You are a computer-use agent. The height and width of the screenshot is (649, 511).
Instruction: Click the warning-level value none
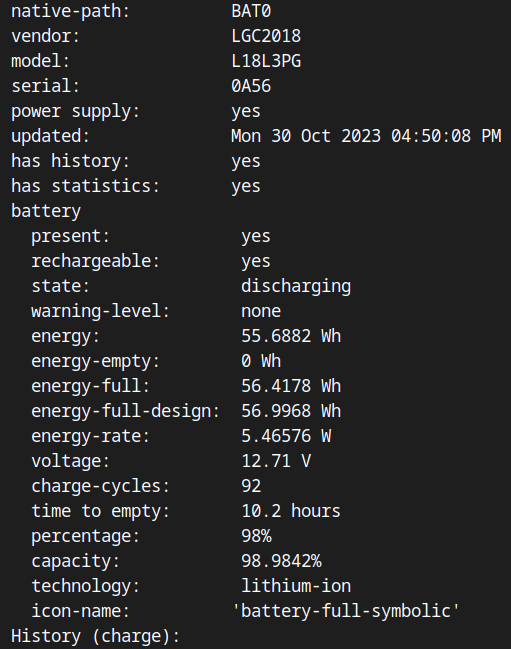(261, 311)
